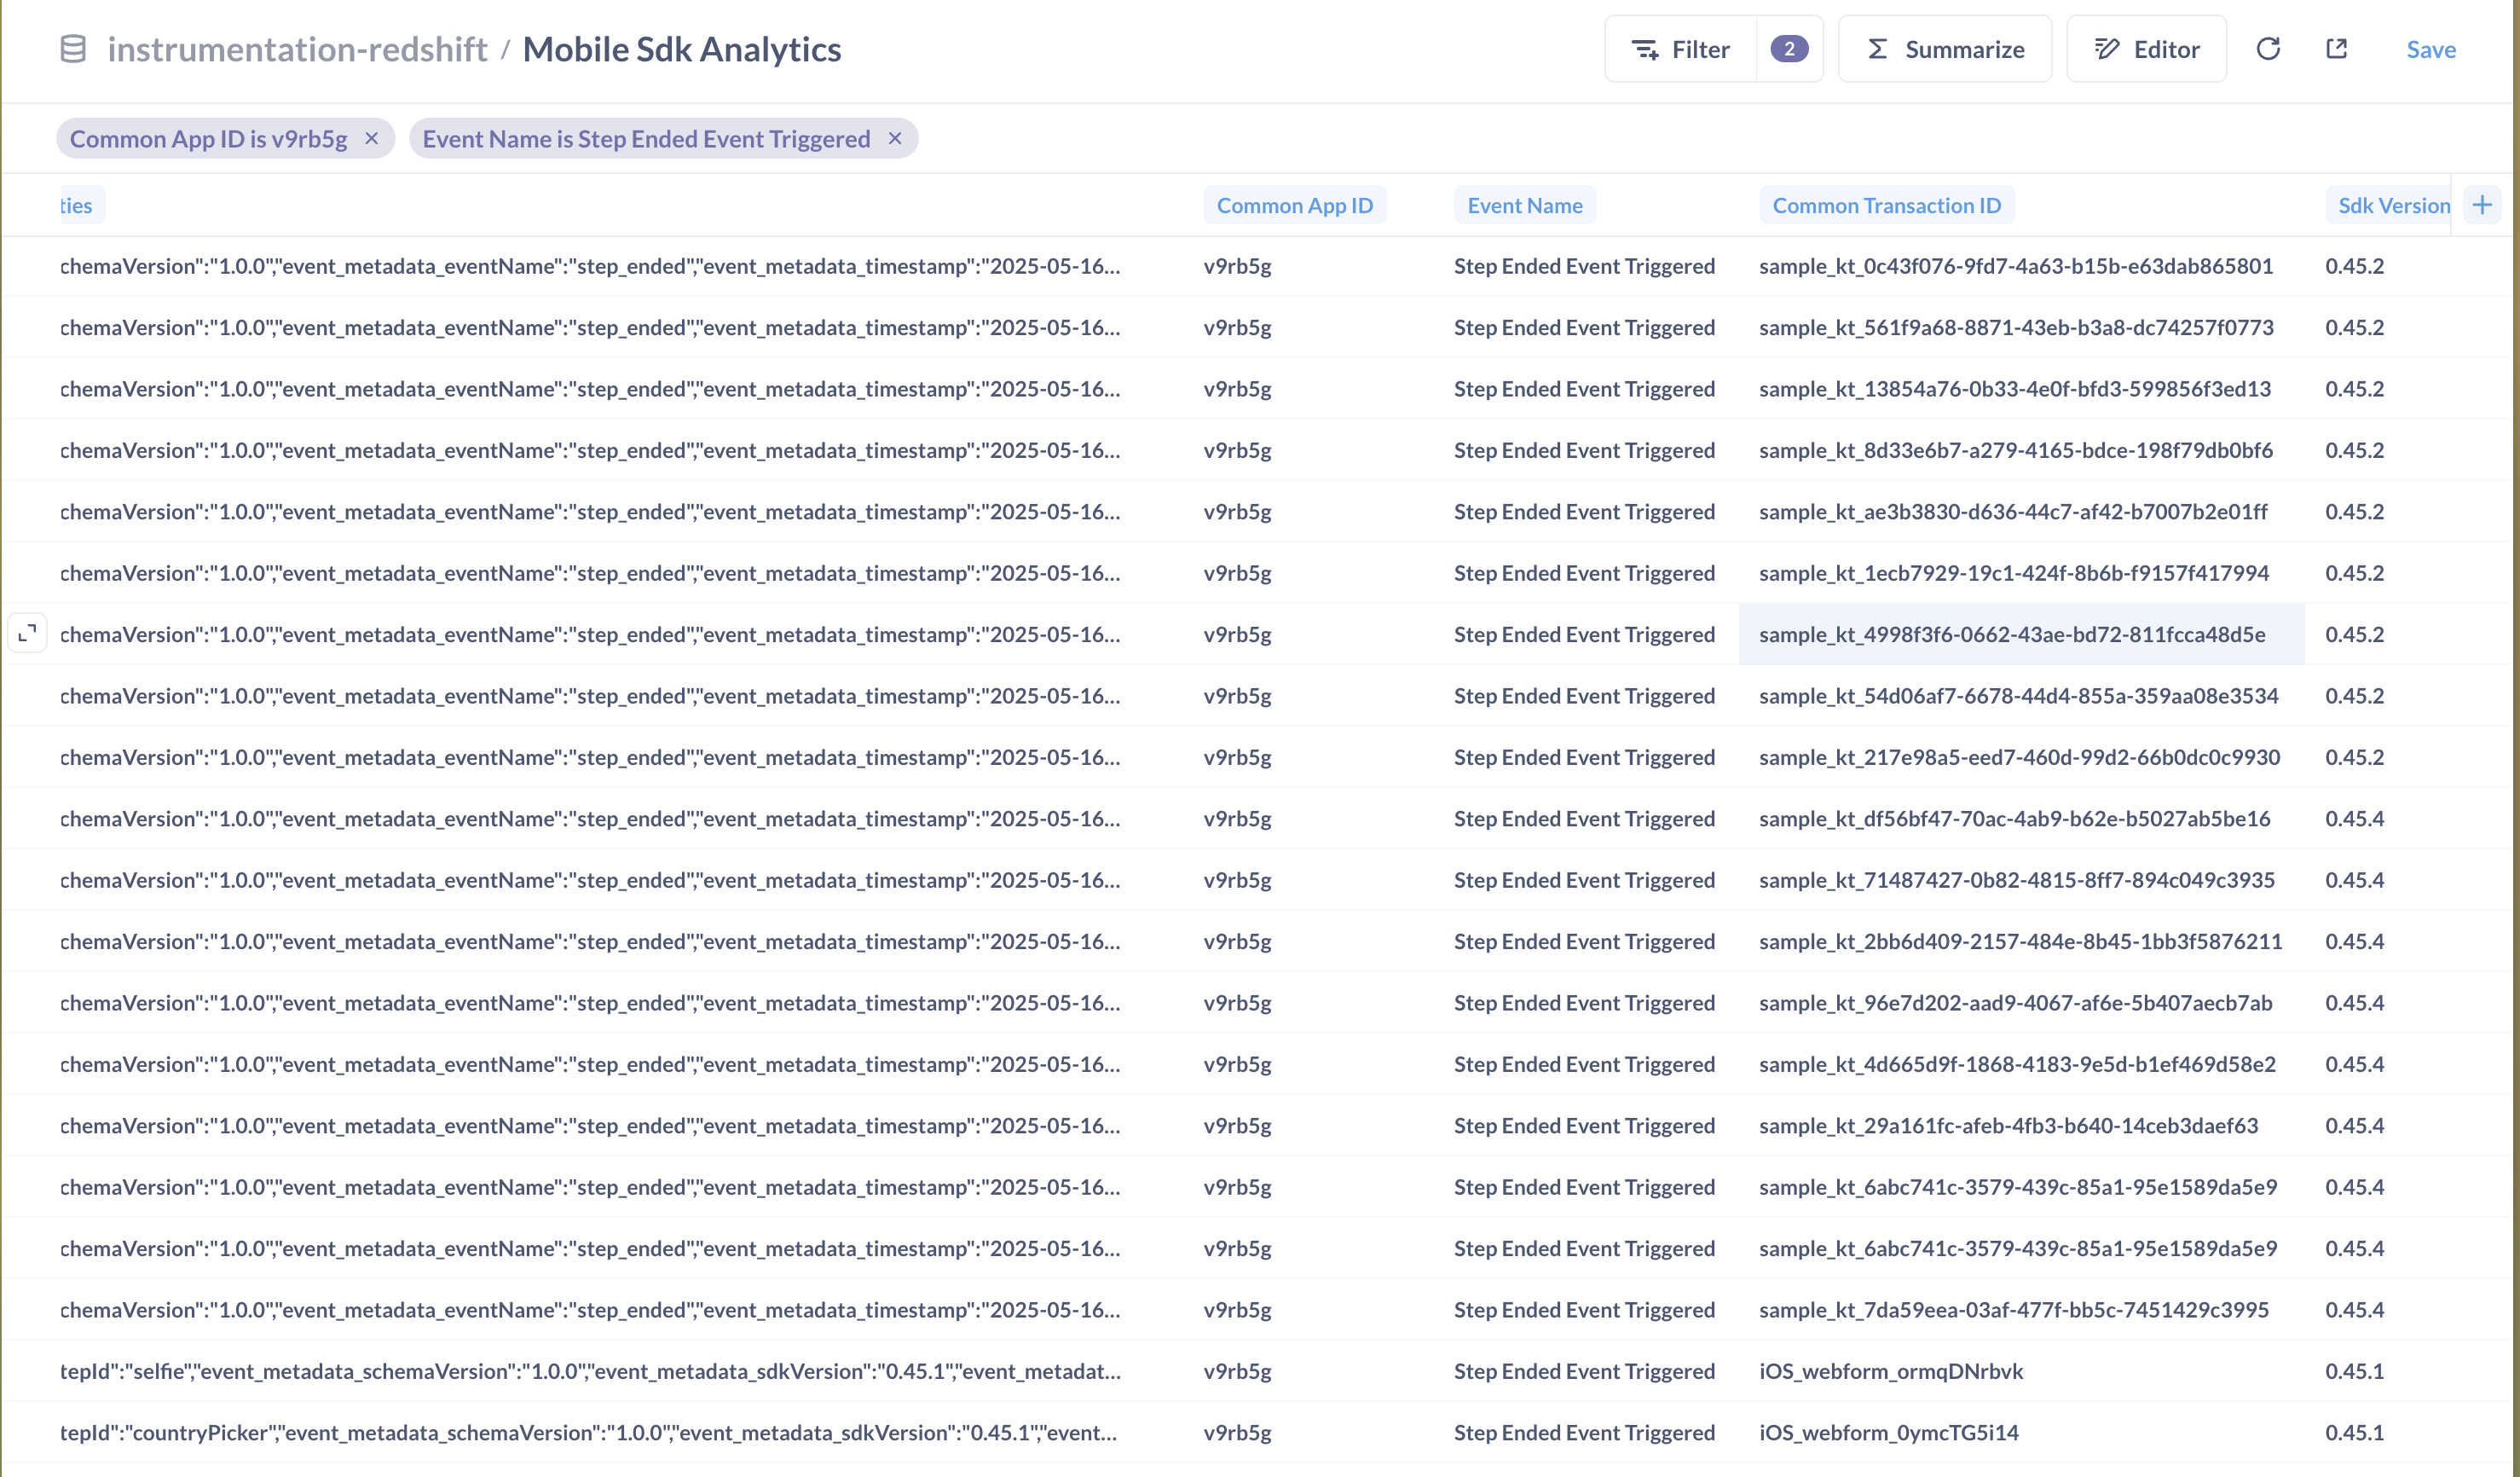The height and width of the screenshot is (1477, 2520).
Task: Open sharing options via the export icon
Action: click(2336, 48)
